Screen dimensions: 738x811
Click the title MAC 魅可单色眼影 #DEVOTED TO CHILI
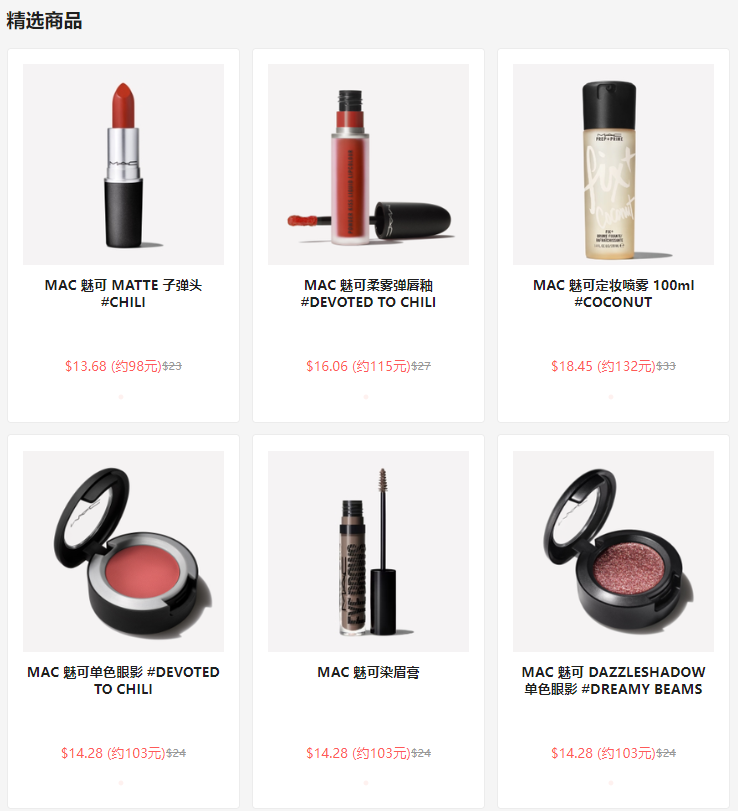click(x=123, y=680)
